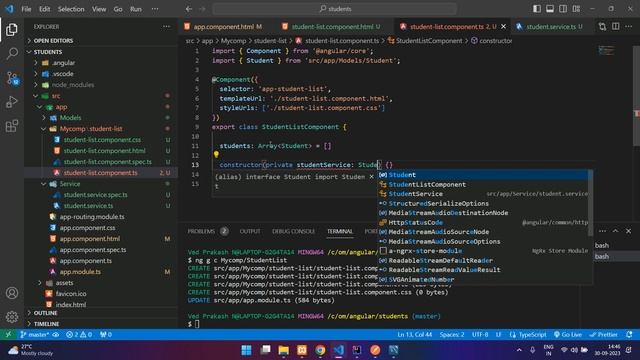Change the Spaces: 2 indentation setting

click(452, 335)
